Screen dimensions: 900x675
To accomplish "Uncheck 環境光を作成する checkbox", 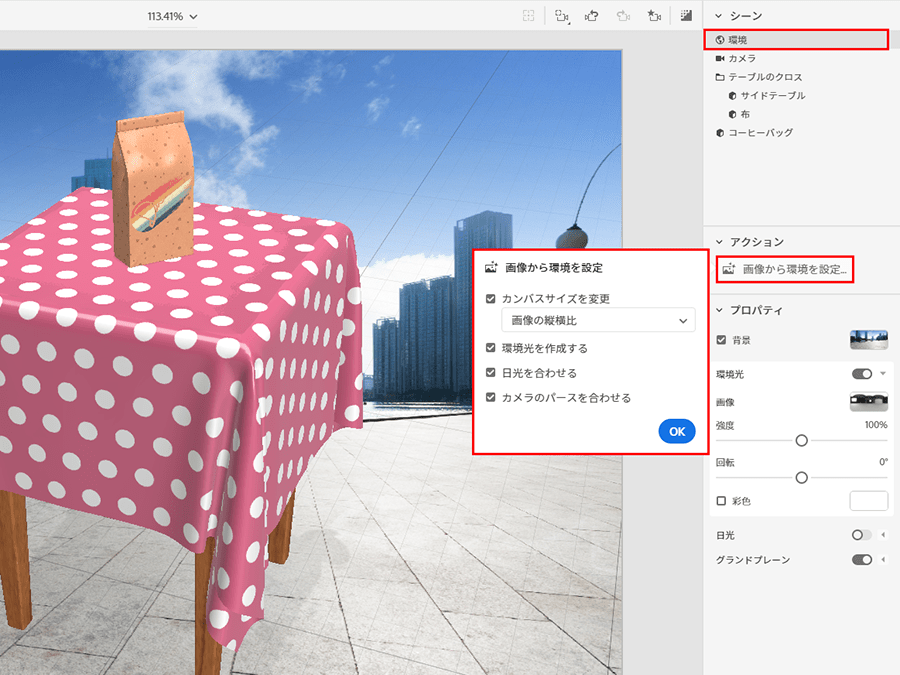I will pyautogui.click(x=490, y=348).
